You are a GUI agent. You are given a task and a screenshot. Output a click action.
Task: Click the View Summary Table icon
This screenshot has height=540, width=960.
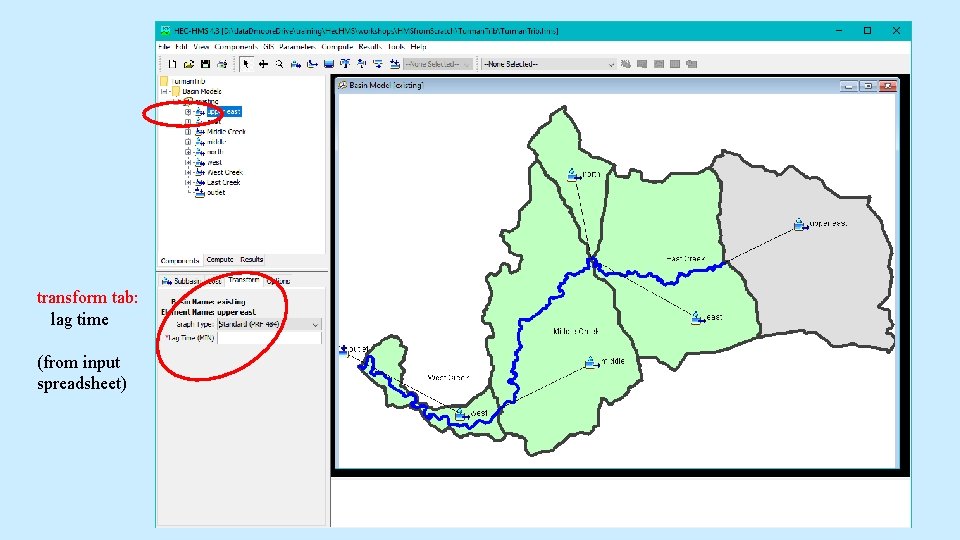click(675, 64)
